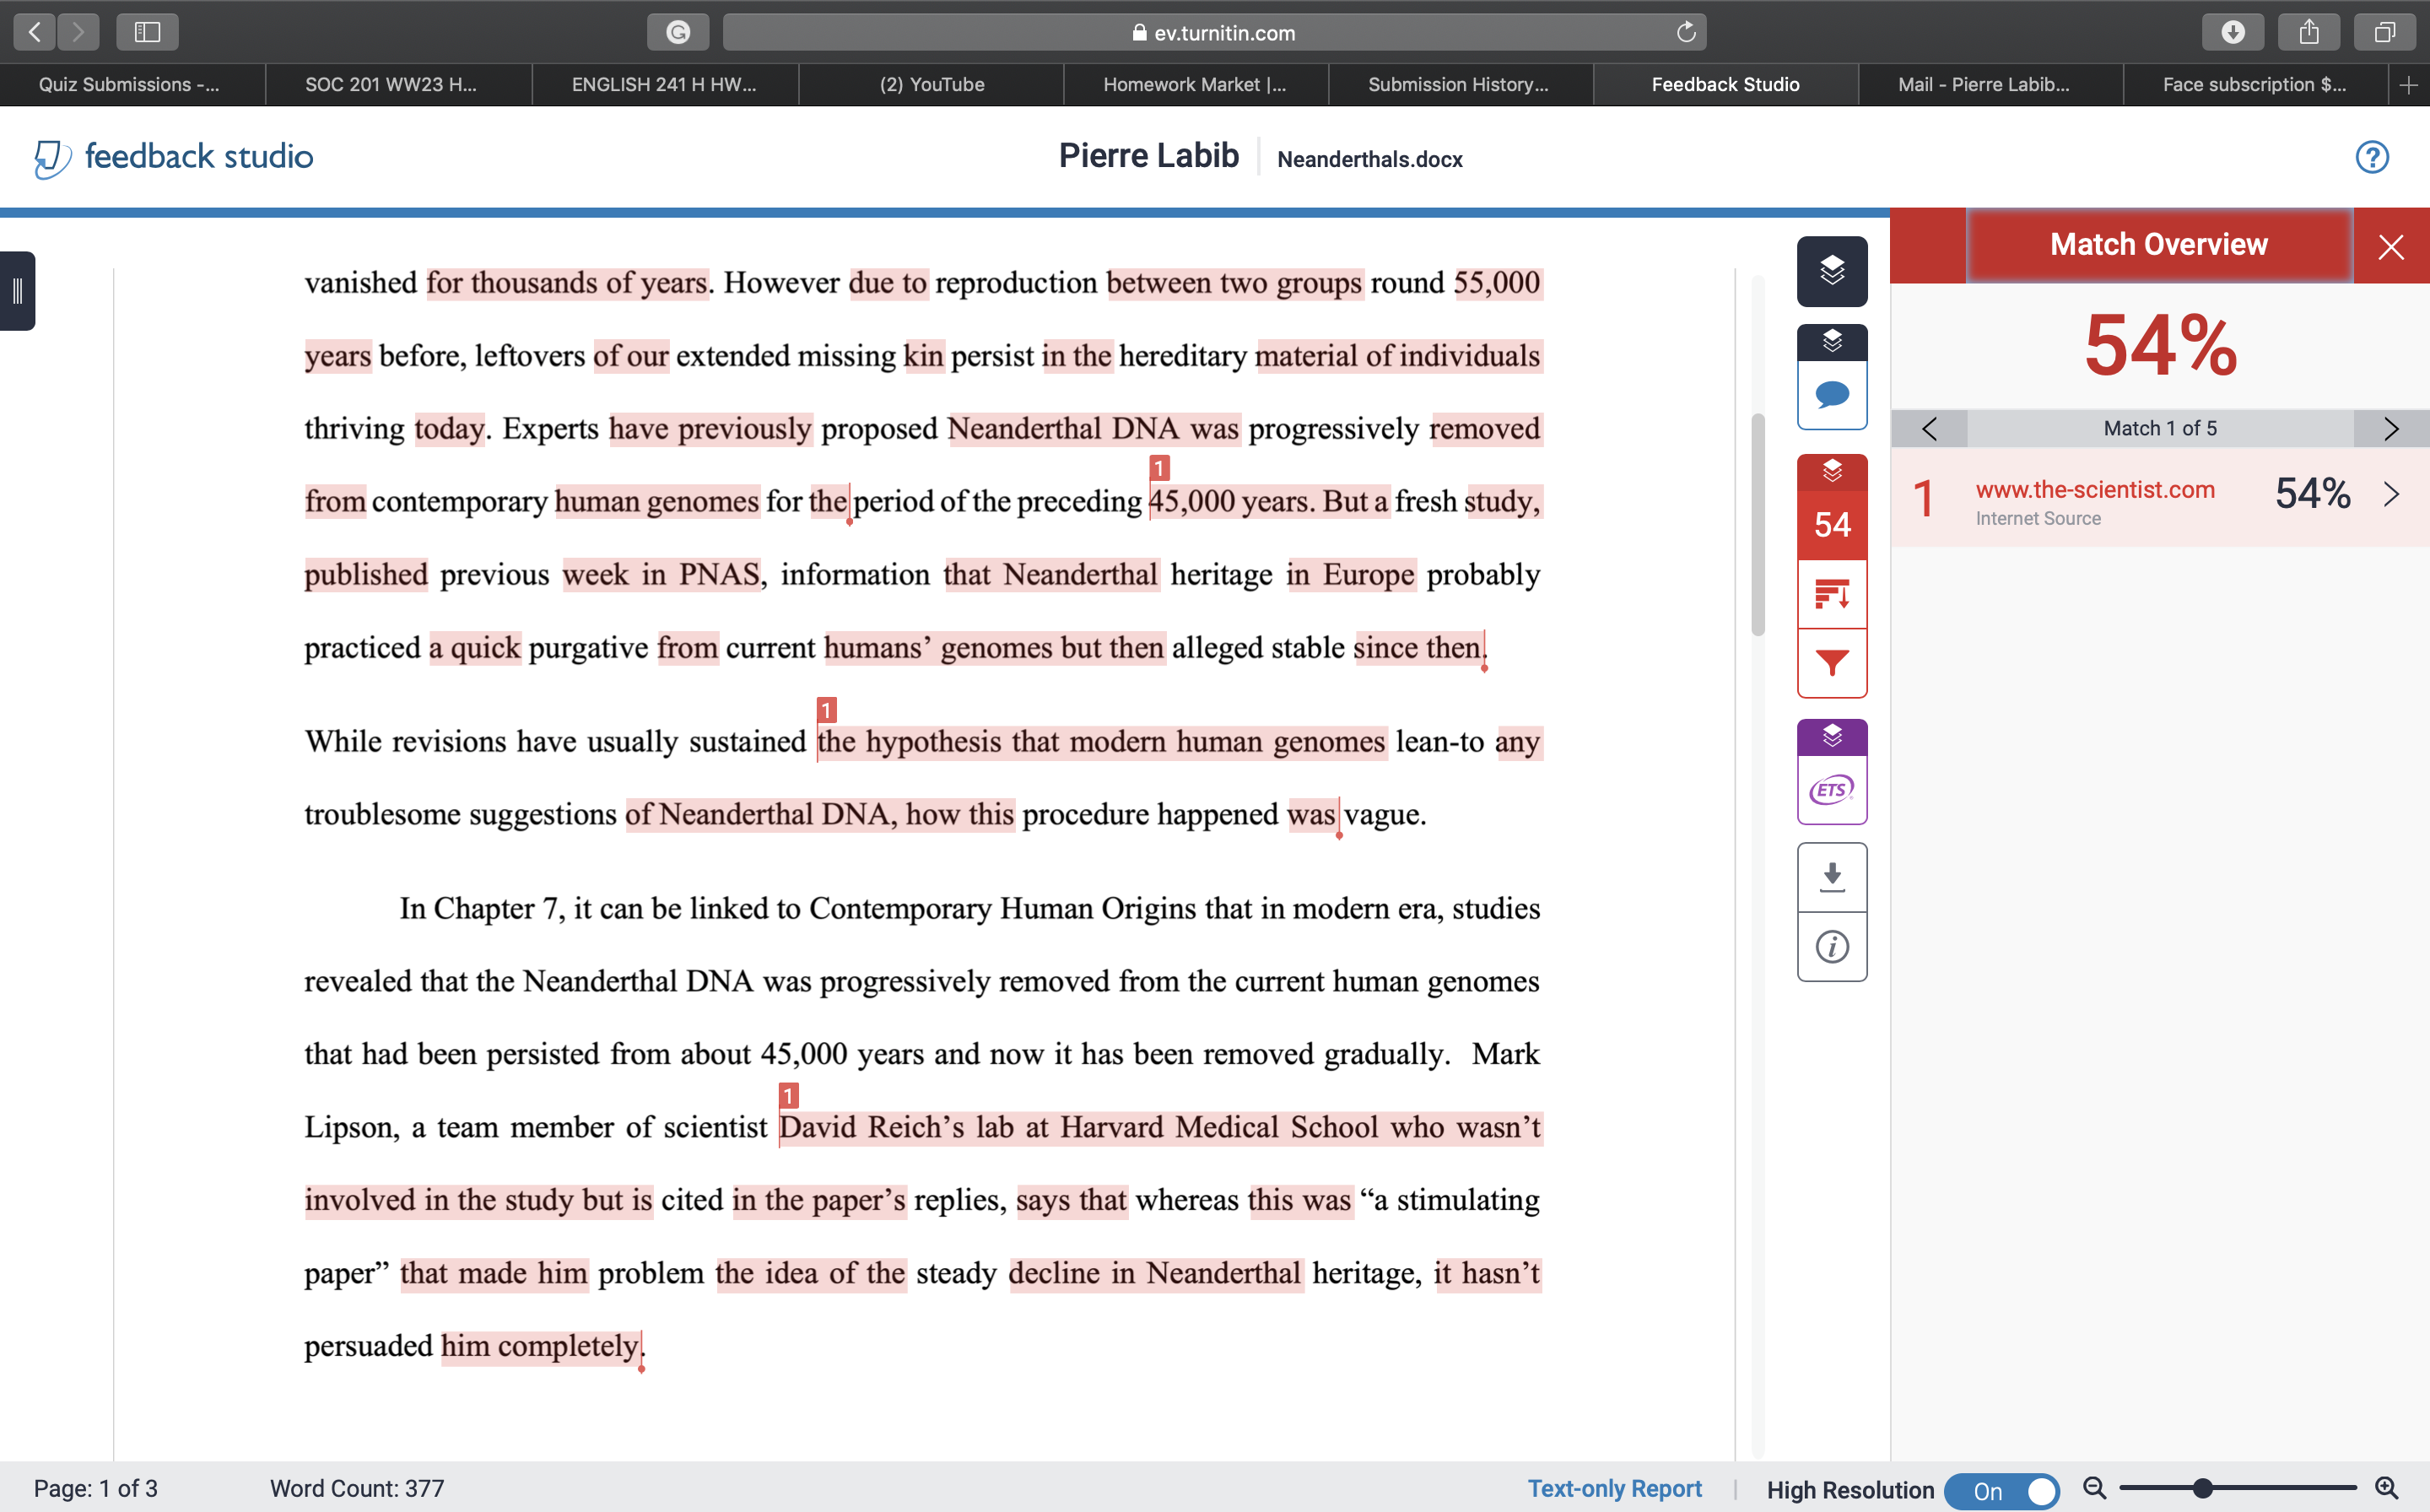Switch to ENGLISH 241 H HW tab
Viewport: 2430px width, 1512px height.
pyautogui.click(x=665, y=85)
